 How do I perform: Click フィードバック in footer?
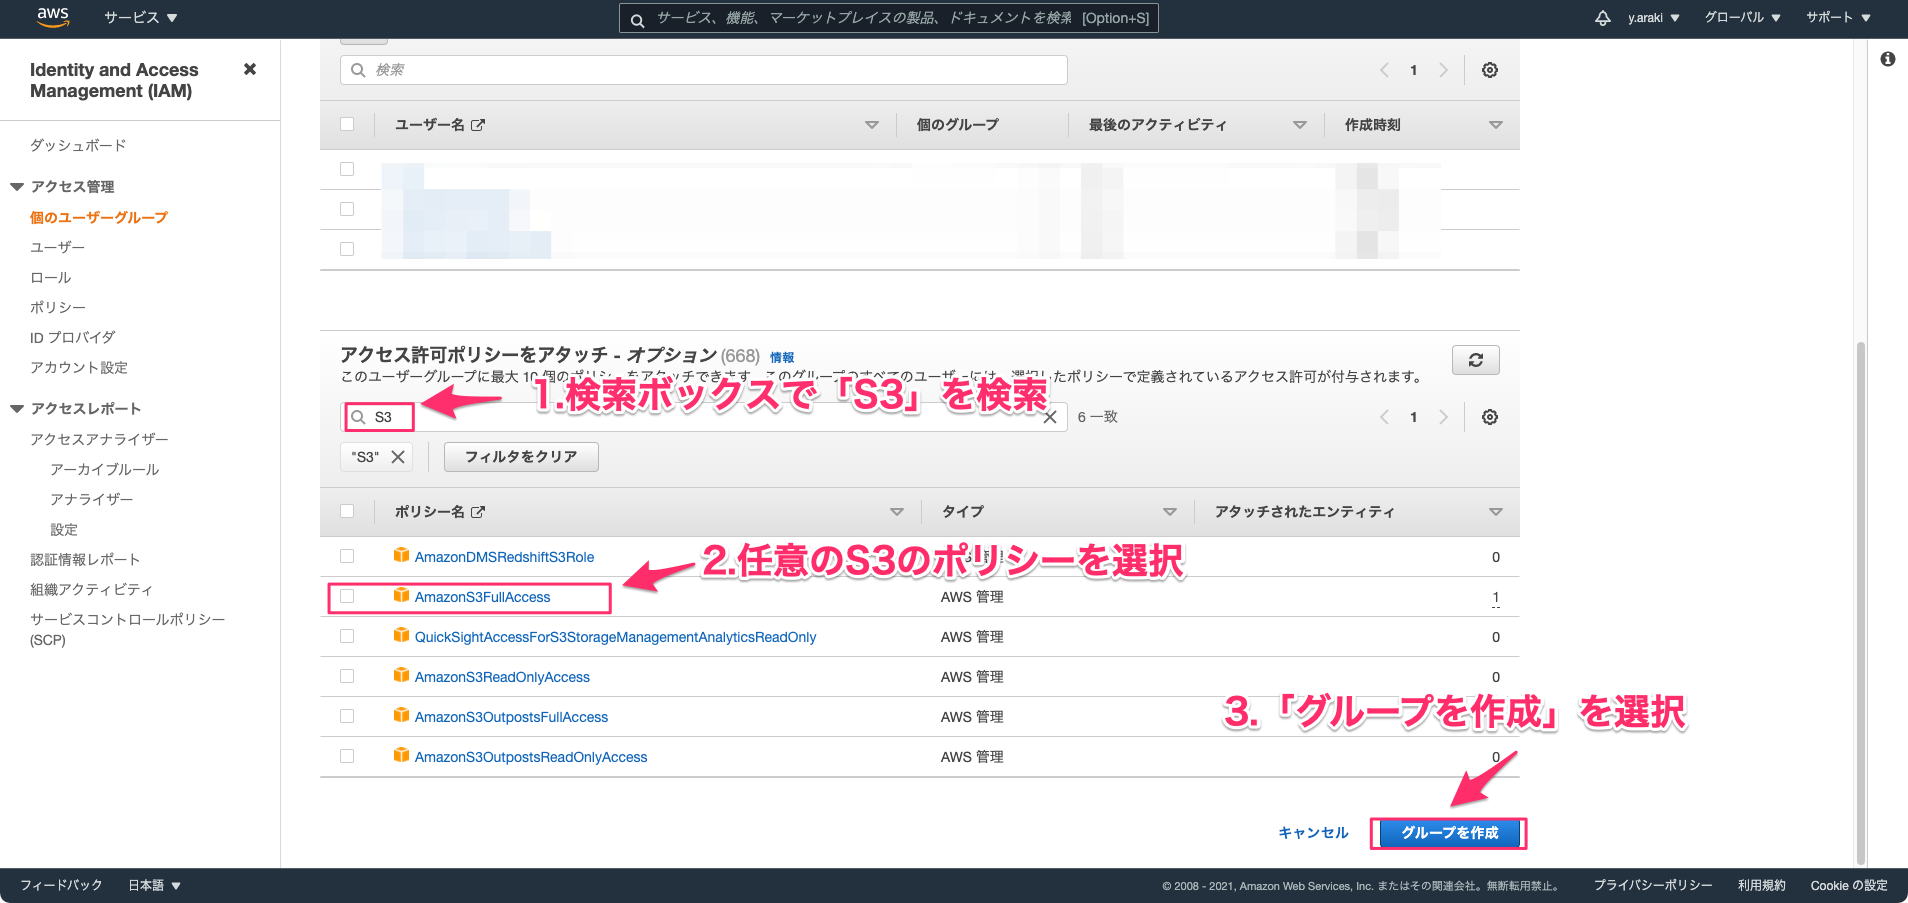[x=61, y=885]
